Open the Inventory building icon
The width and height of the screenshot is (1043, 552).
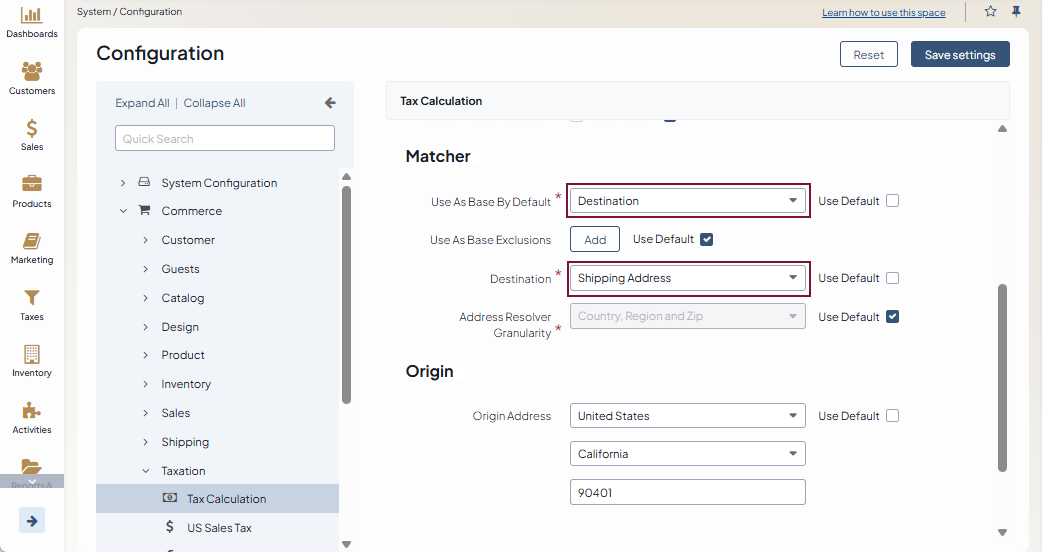point(32,355)
